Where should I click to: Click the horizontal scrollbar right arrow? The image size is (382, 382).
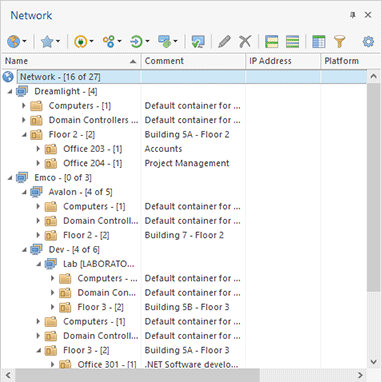(x=360, y=375)
